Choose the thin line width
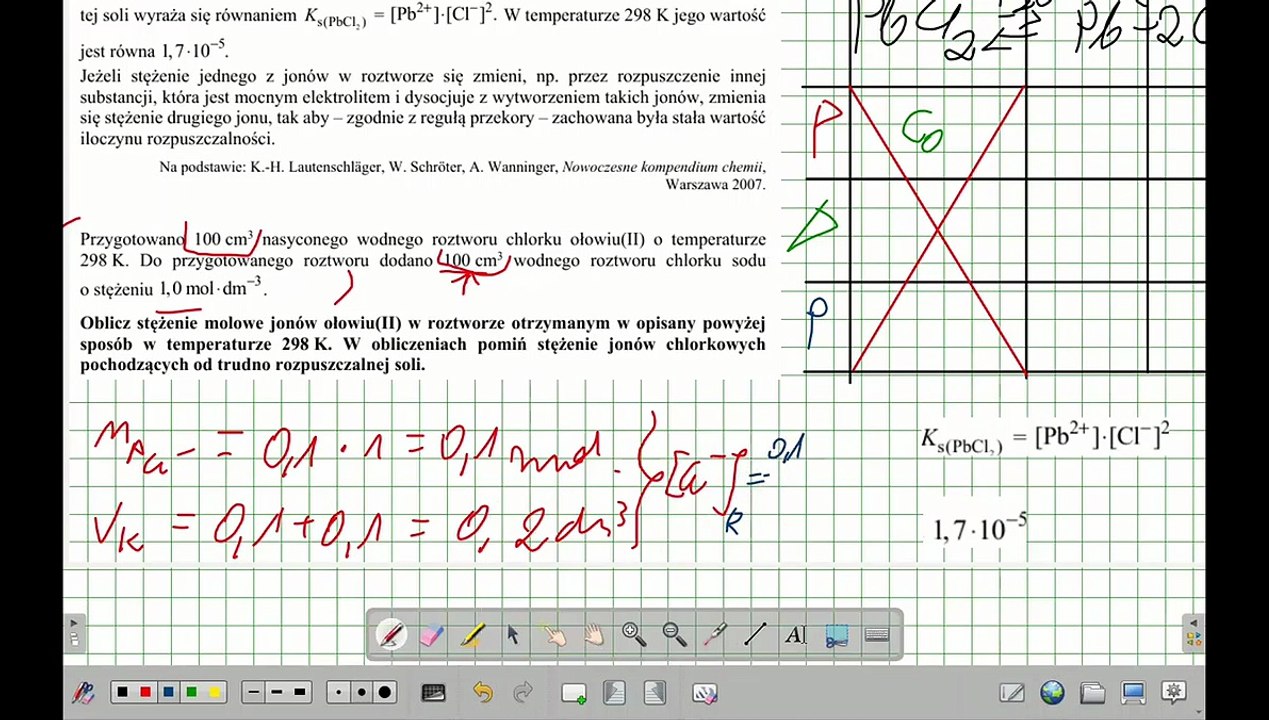1269x720 pixels. (254, 692)
